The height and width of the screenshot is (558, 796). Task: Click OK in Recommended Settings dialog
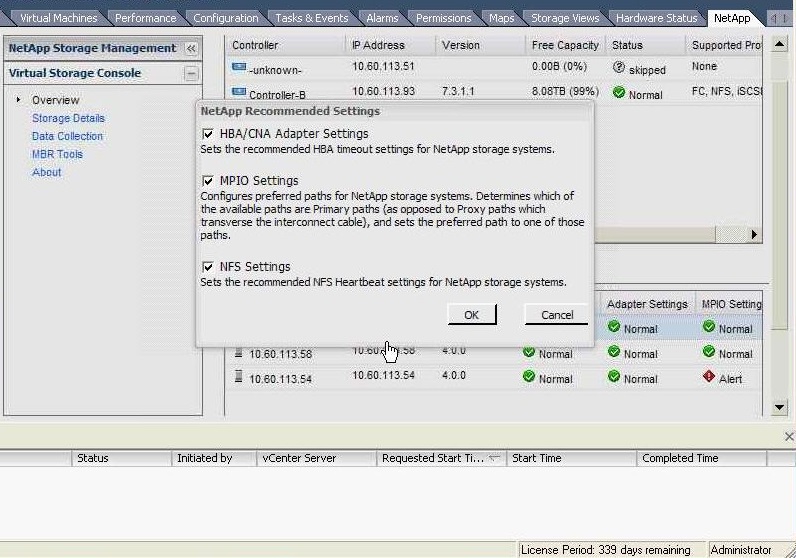pyautogui.click(x=472, y=315)
